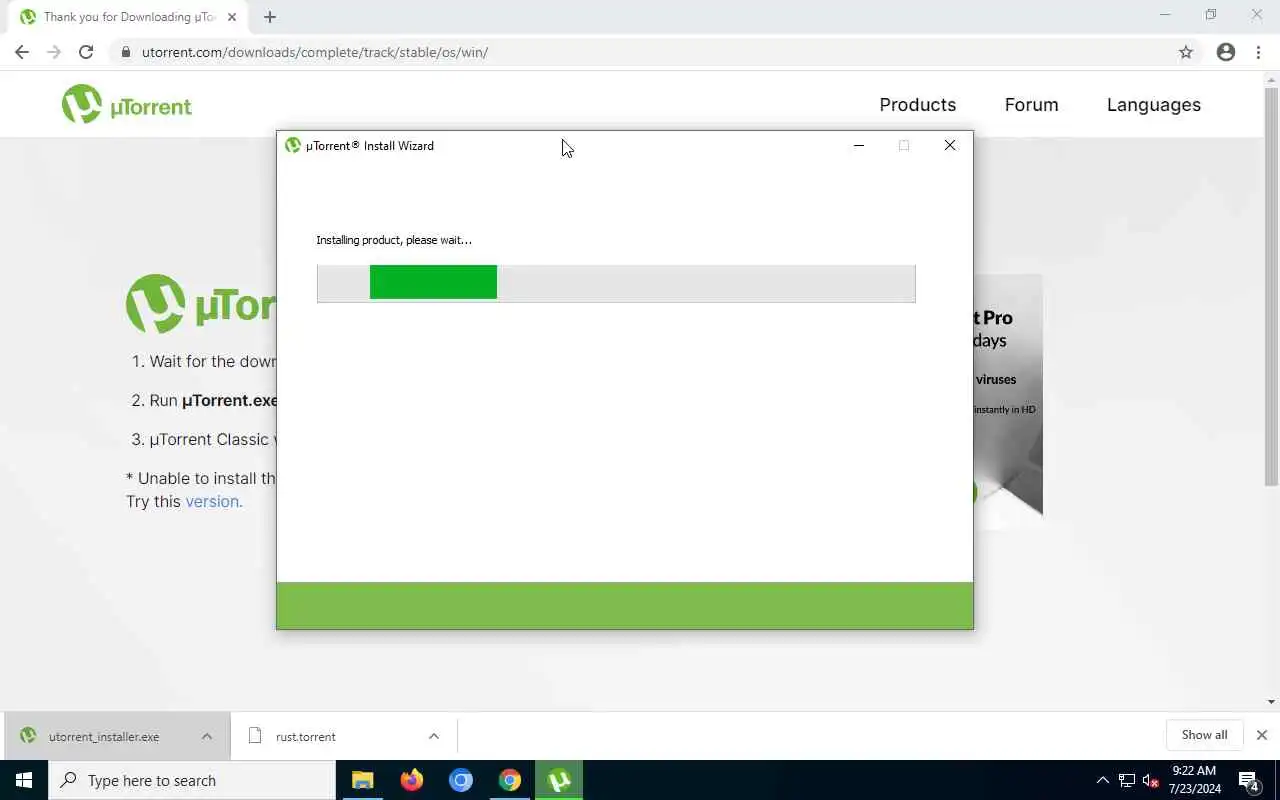Open downloaded utorrent_installer.exe
1280x800 pixels.
(x=104, y=736)
